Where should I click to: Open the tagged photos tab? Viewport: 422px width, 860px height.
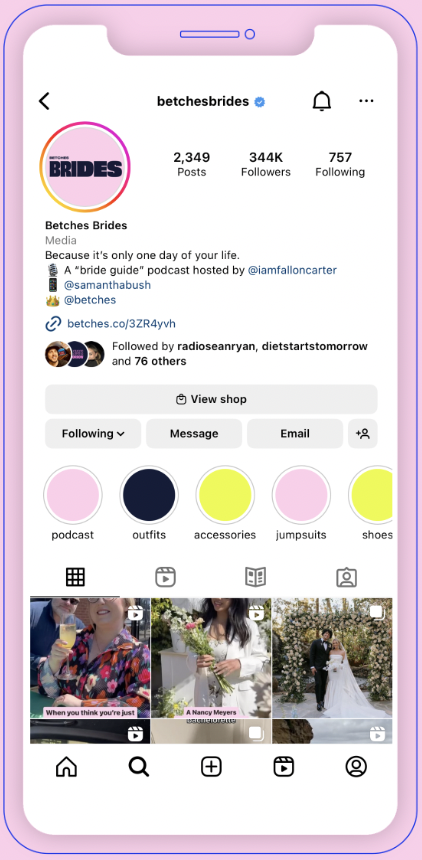tap(346, 577)
